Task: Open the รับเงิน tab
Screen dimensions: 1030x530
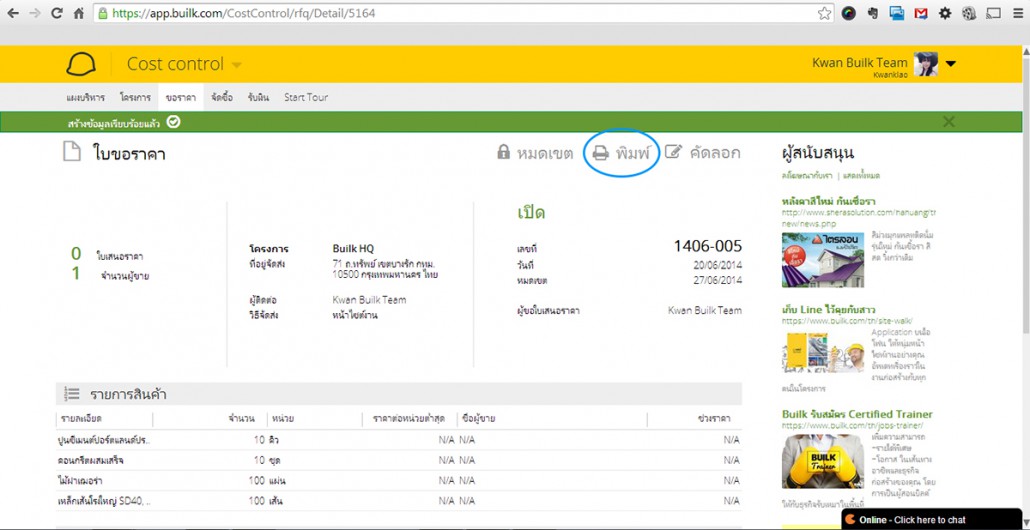Action: tap(258, 97)
